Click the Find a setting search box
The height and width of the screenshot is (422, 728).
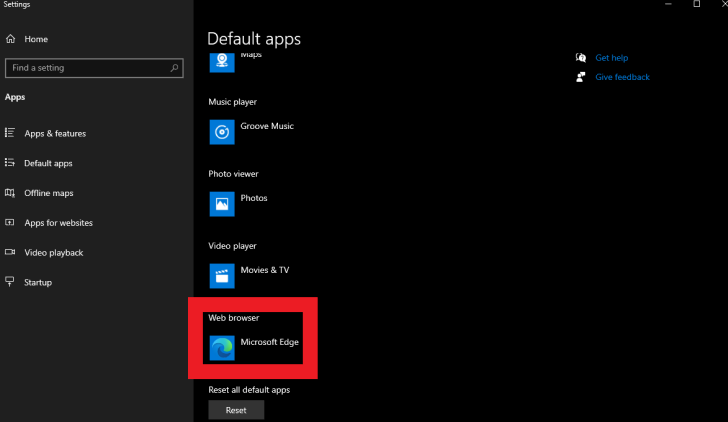pos(94,68)
